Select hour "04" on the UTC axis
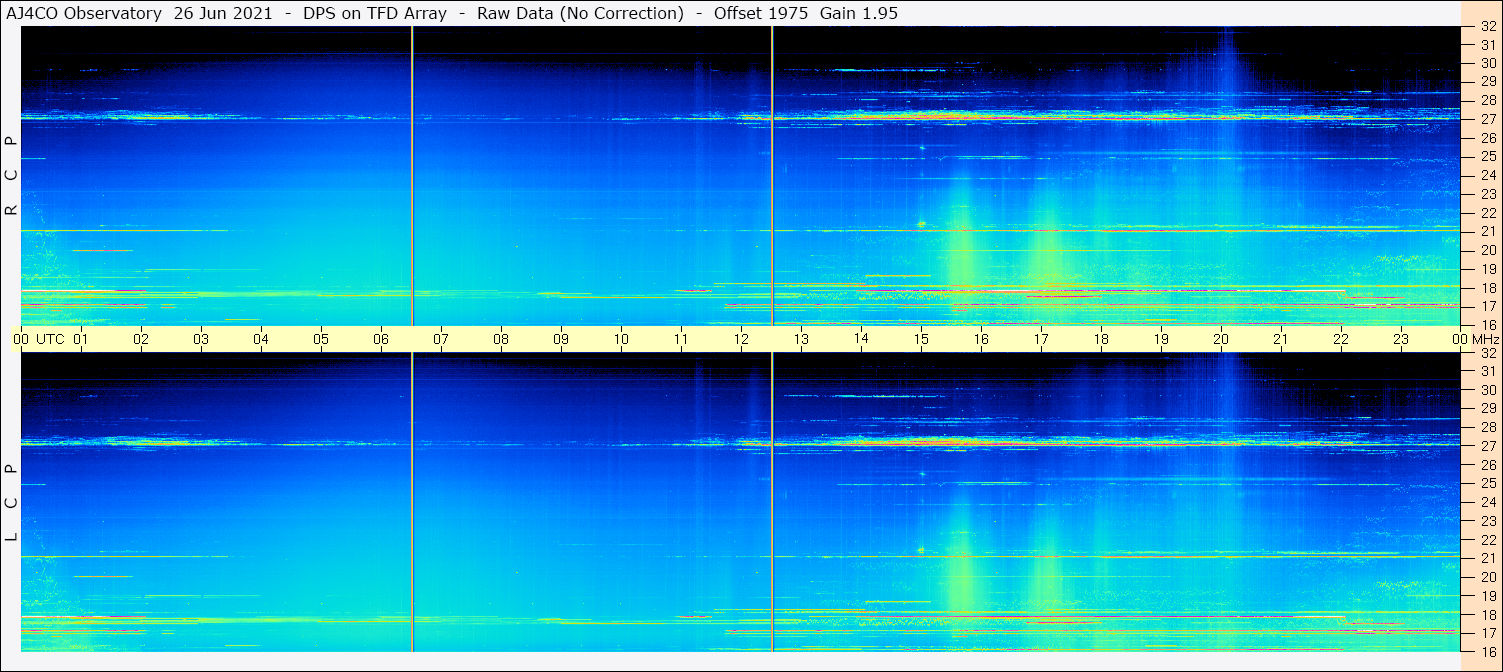Viewport: 1503px width, 672px height. [261, 339]
